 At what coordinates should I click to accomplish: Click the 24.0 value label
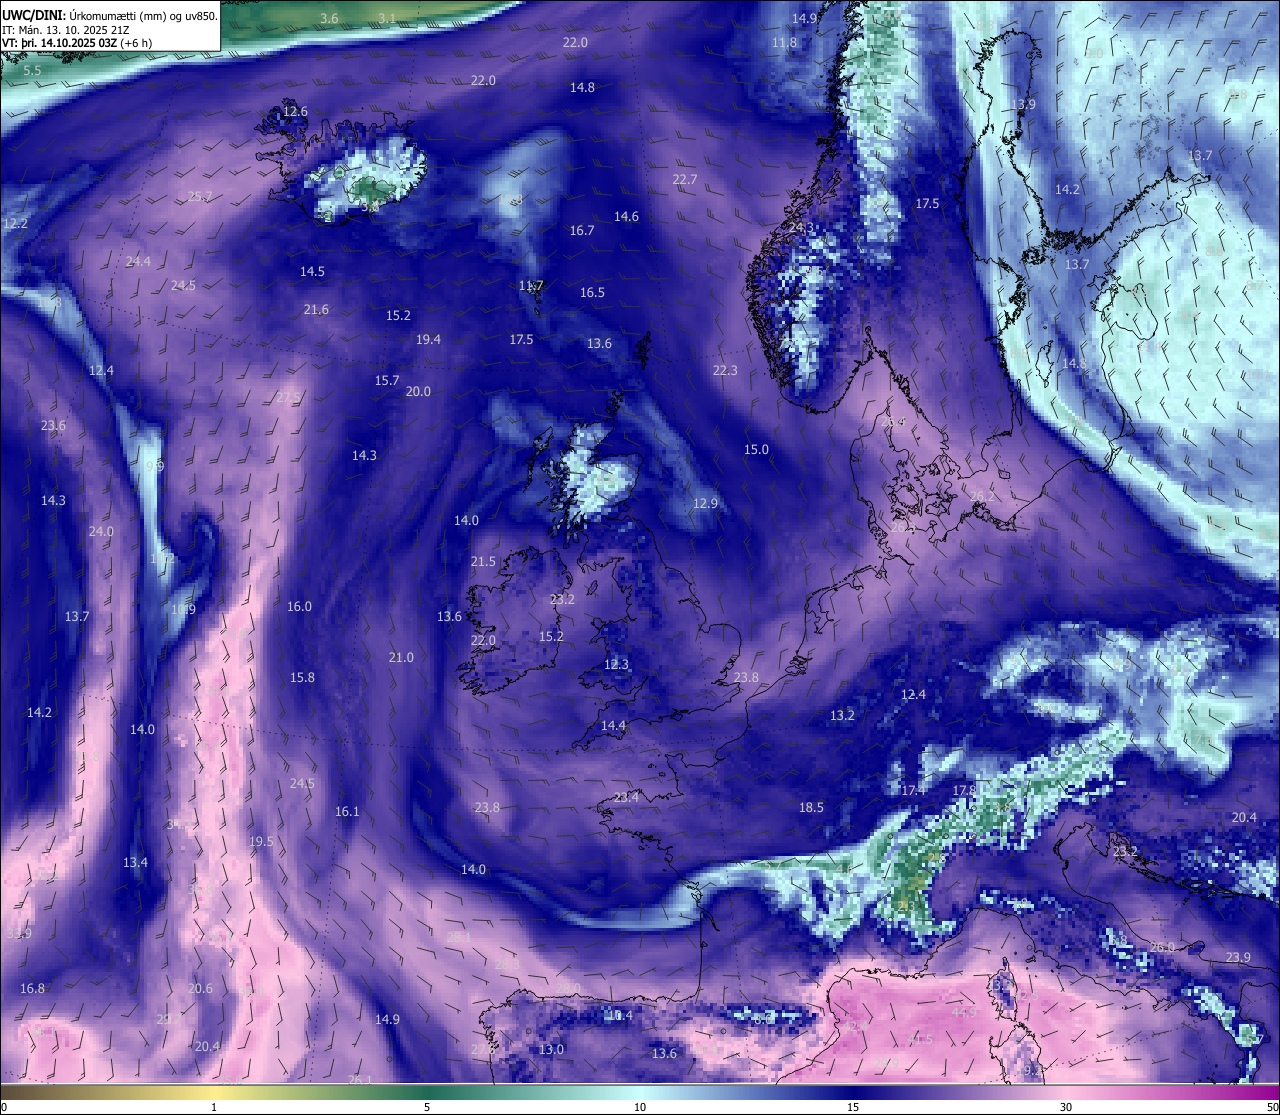101,531
